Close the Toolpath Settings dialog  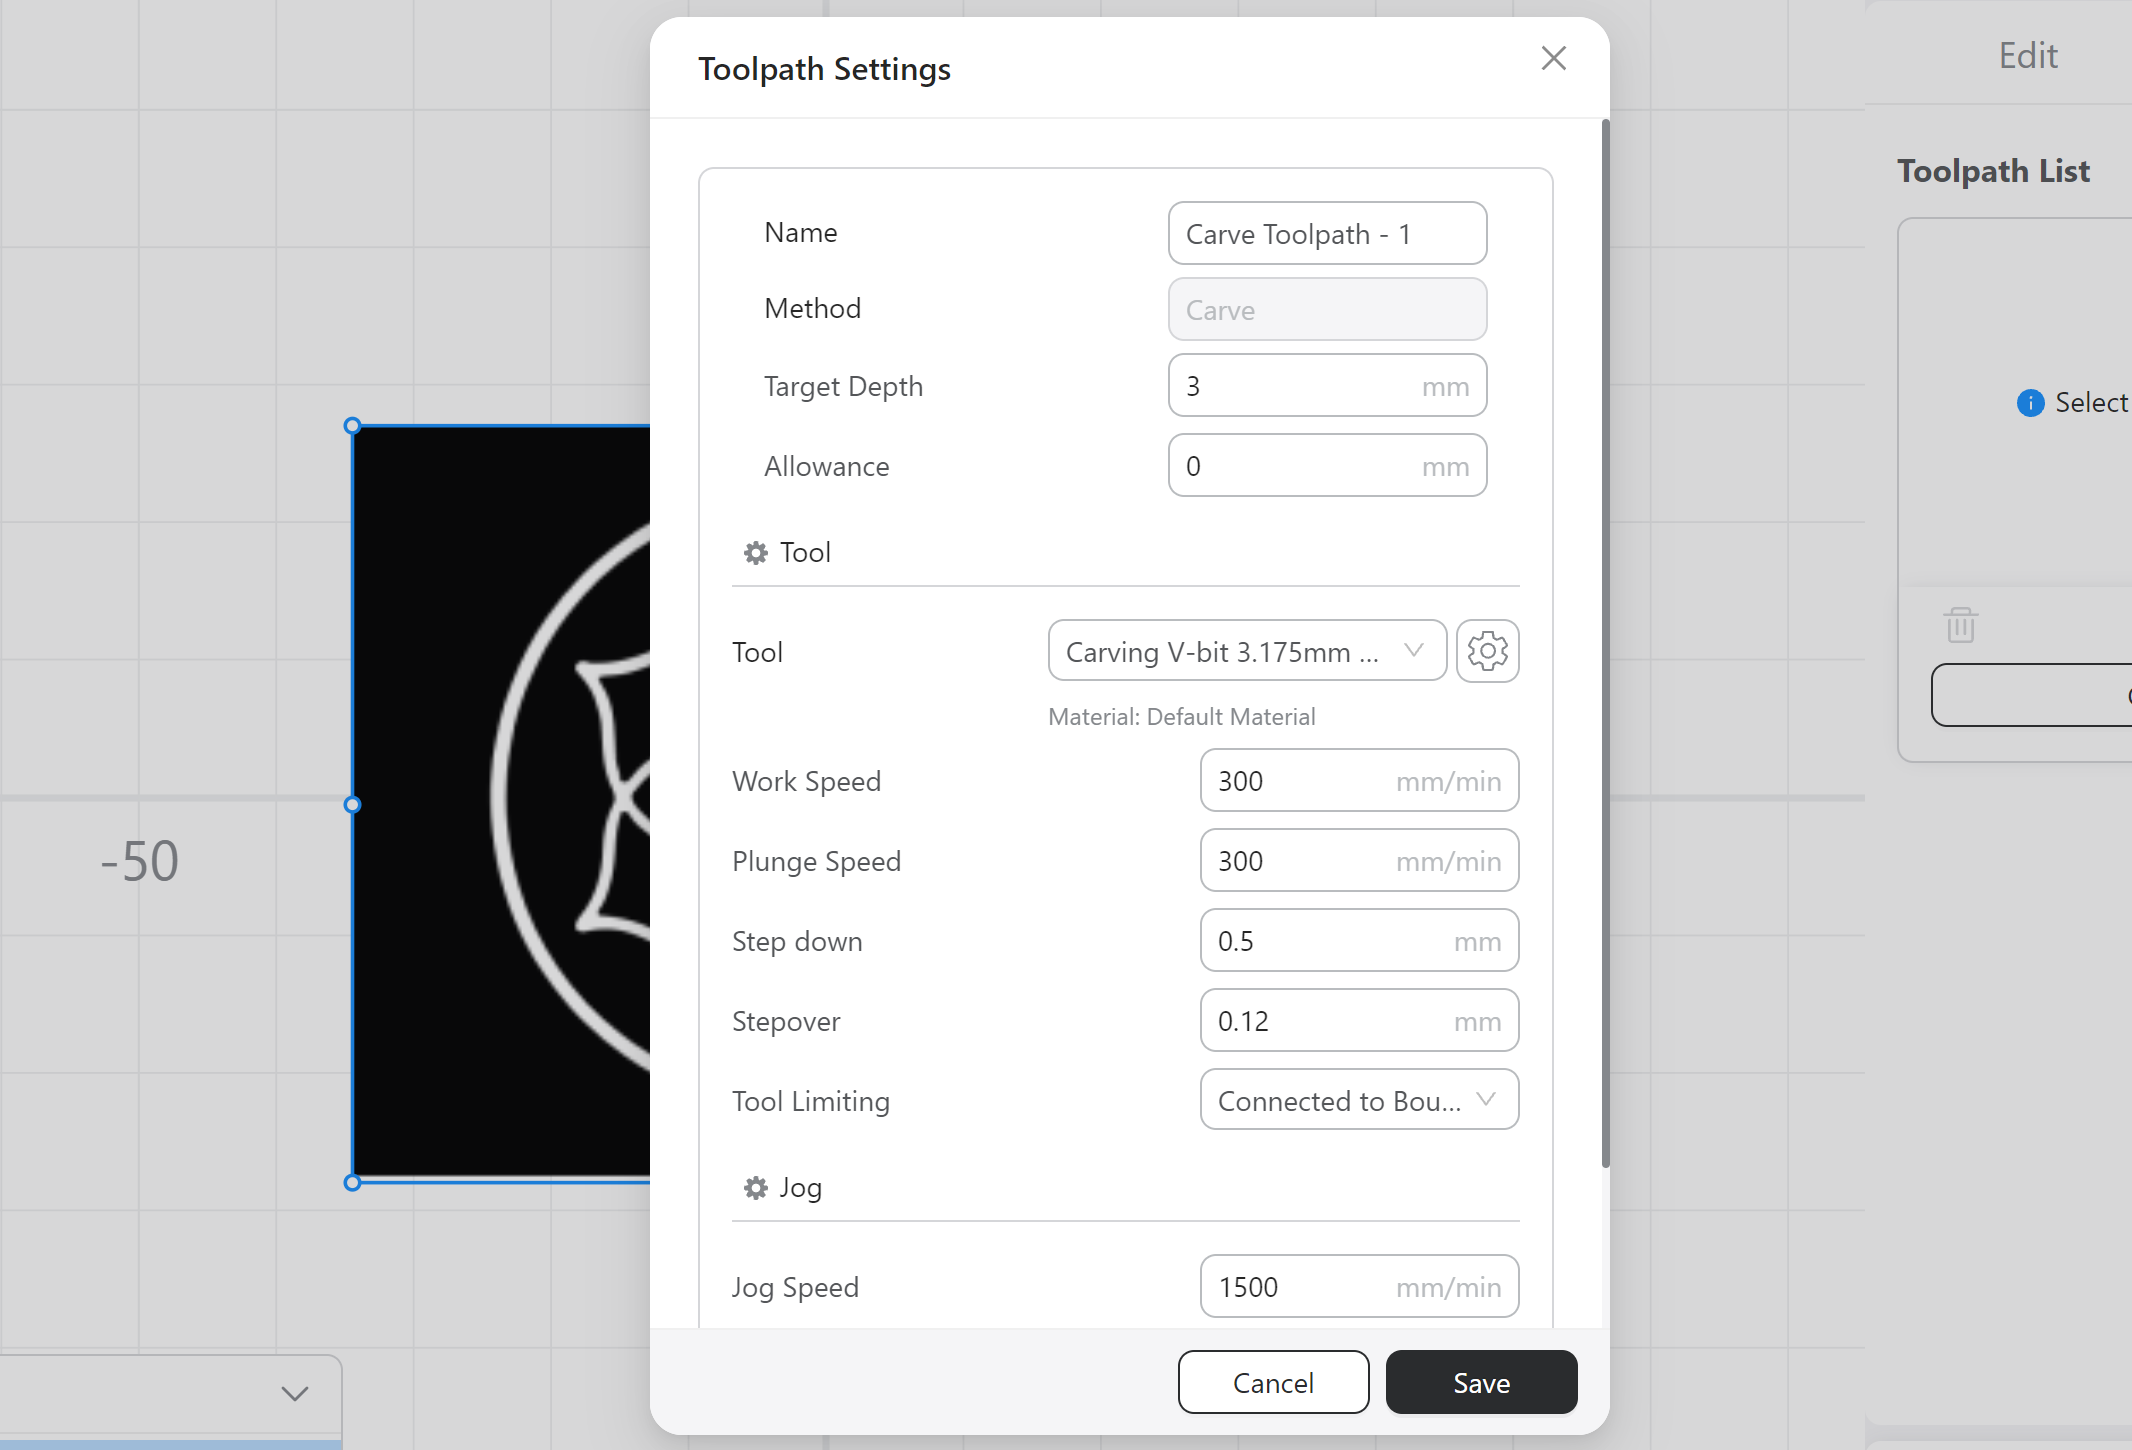coord(1553,58)
